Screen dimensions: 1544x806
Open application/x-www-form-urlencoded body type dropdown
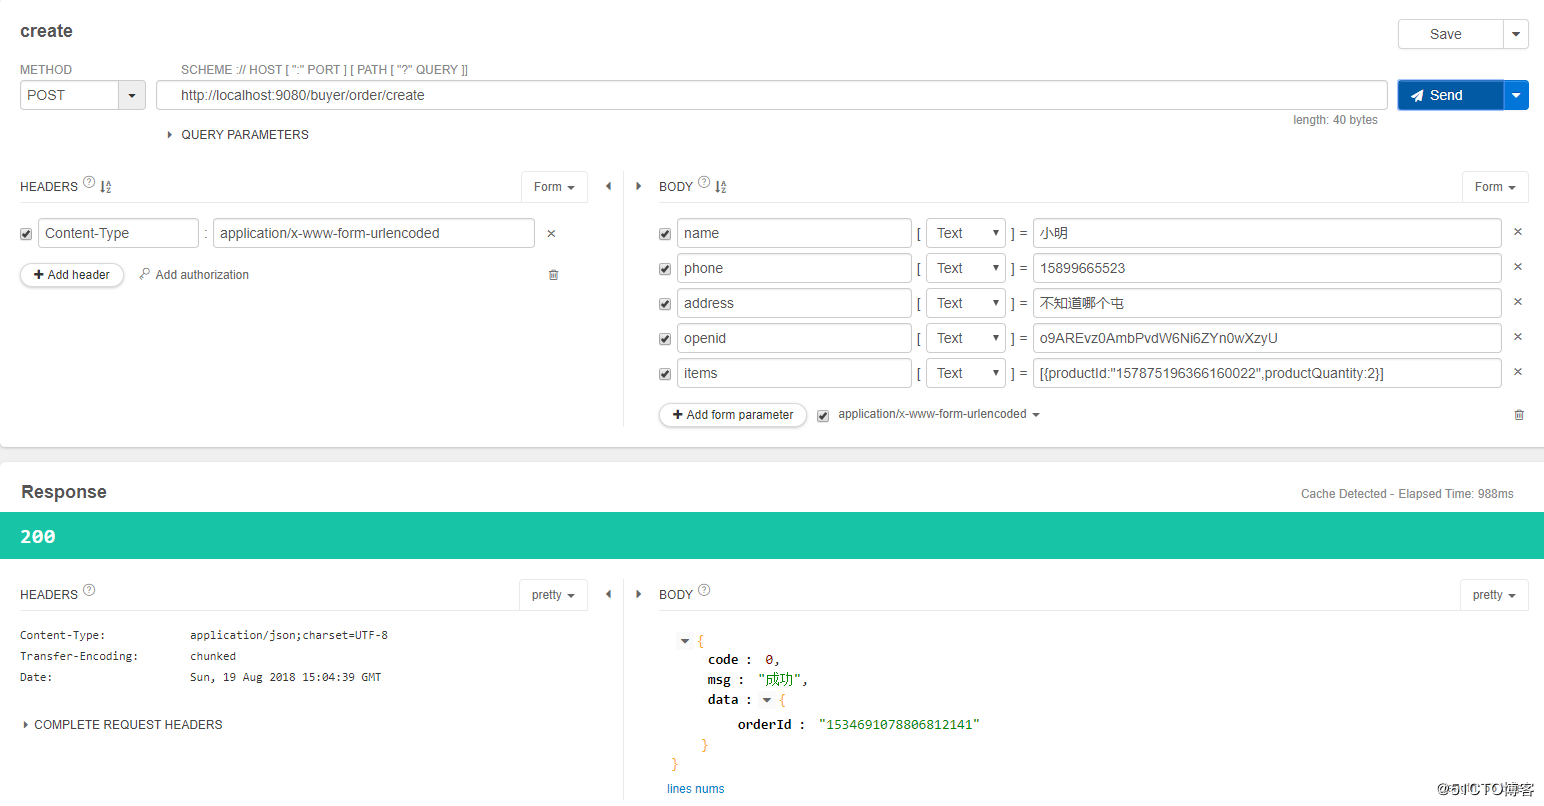click(x=939, y=414)
